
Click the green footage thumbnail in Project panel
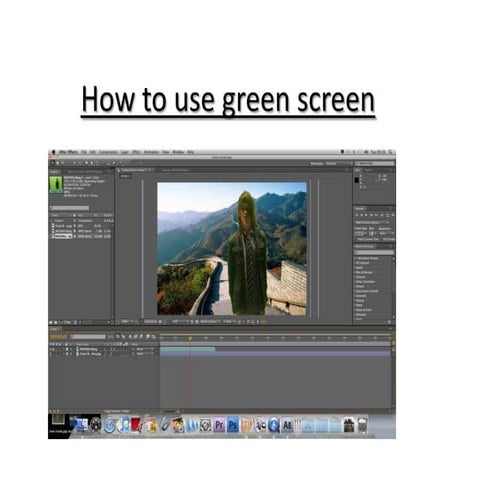tap(56, 184)
